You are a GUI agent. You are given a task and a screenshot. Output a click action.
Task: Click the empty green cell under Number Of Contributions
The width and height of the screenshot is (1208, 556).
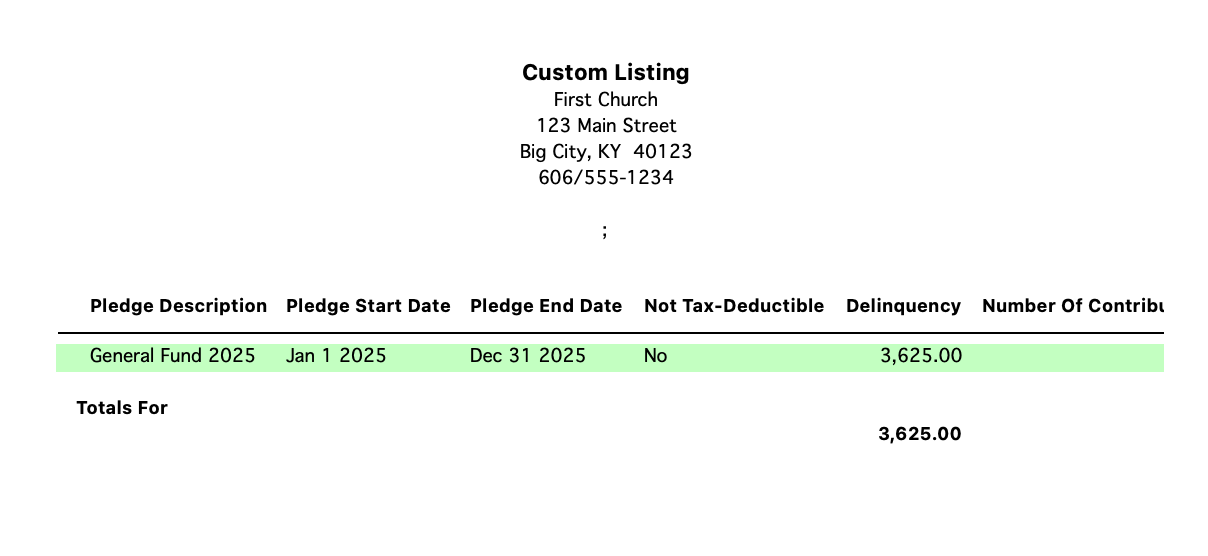pos(1072,356)
